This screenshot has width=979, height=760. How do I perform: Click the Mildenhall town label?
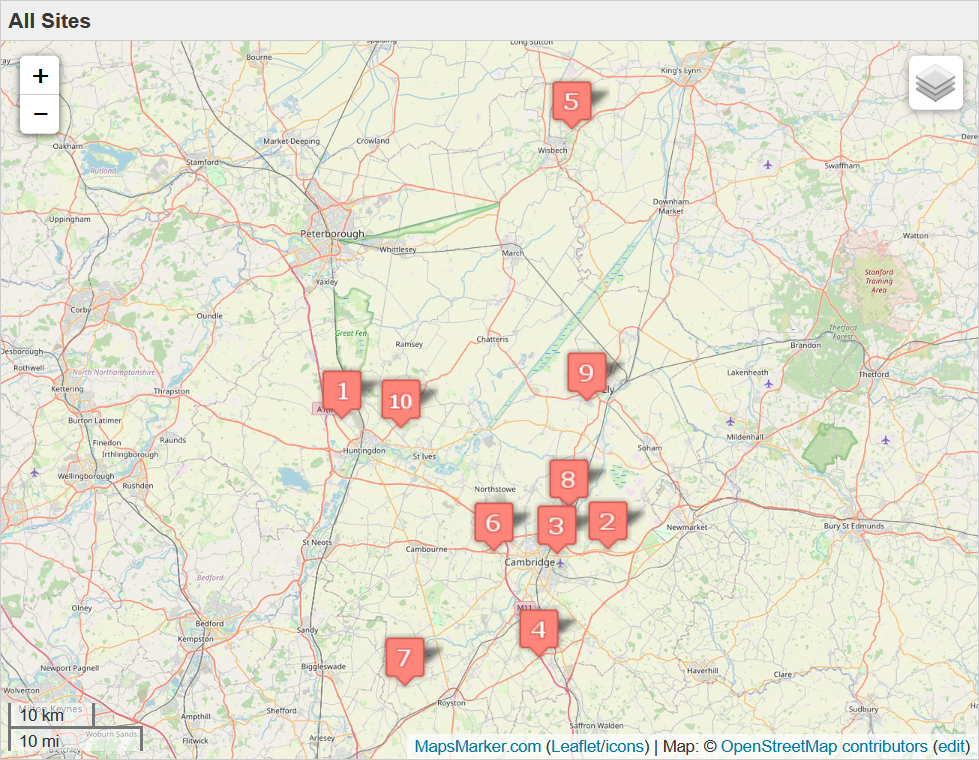(x=745, y=437)
